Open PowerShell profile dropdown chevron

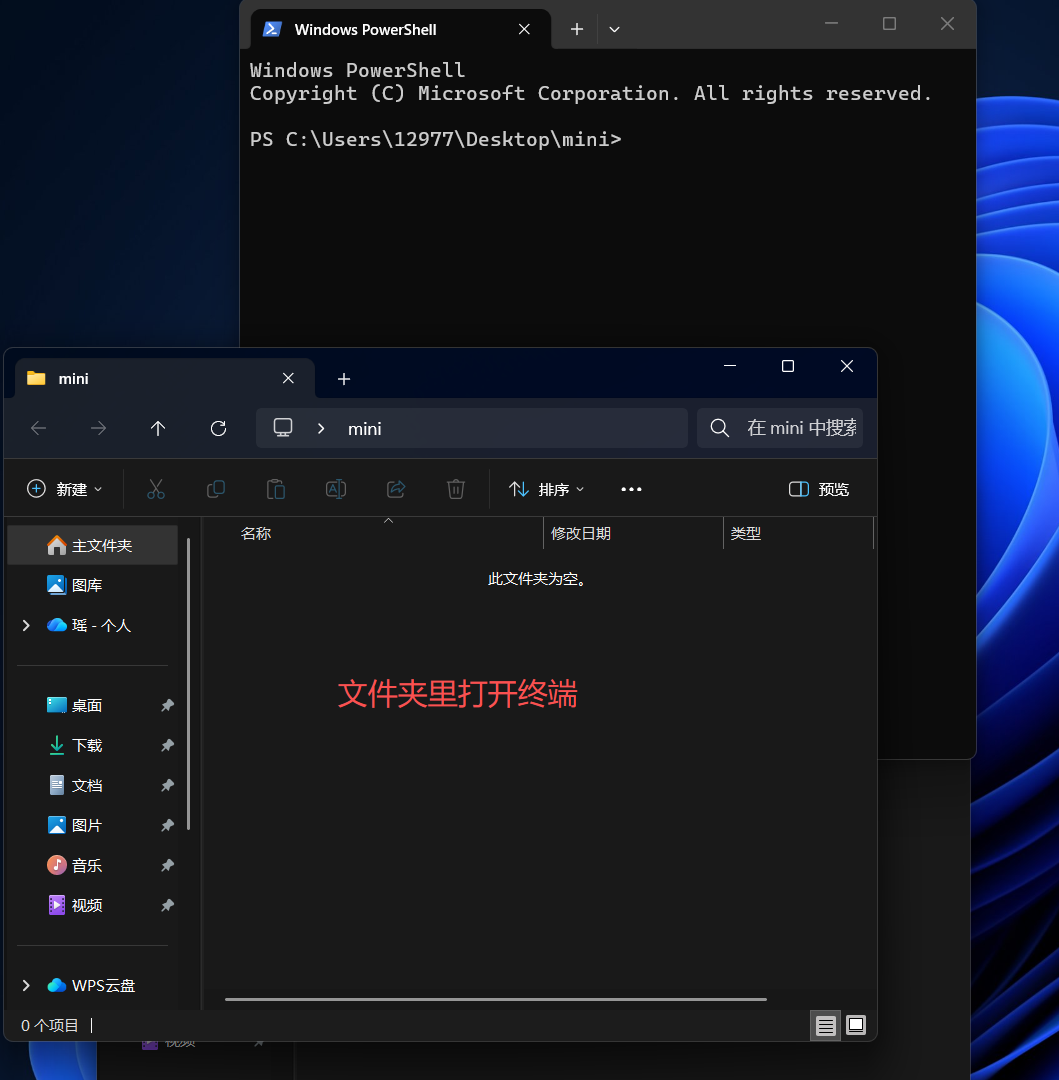click(x=614, y=29)
